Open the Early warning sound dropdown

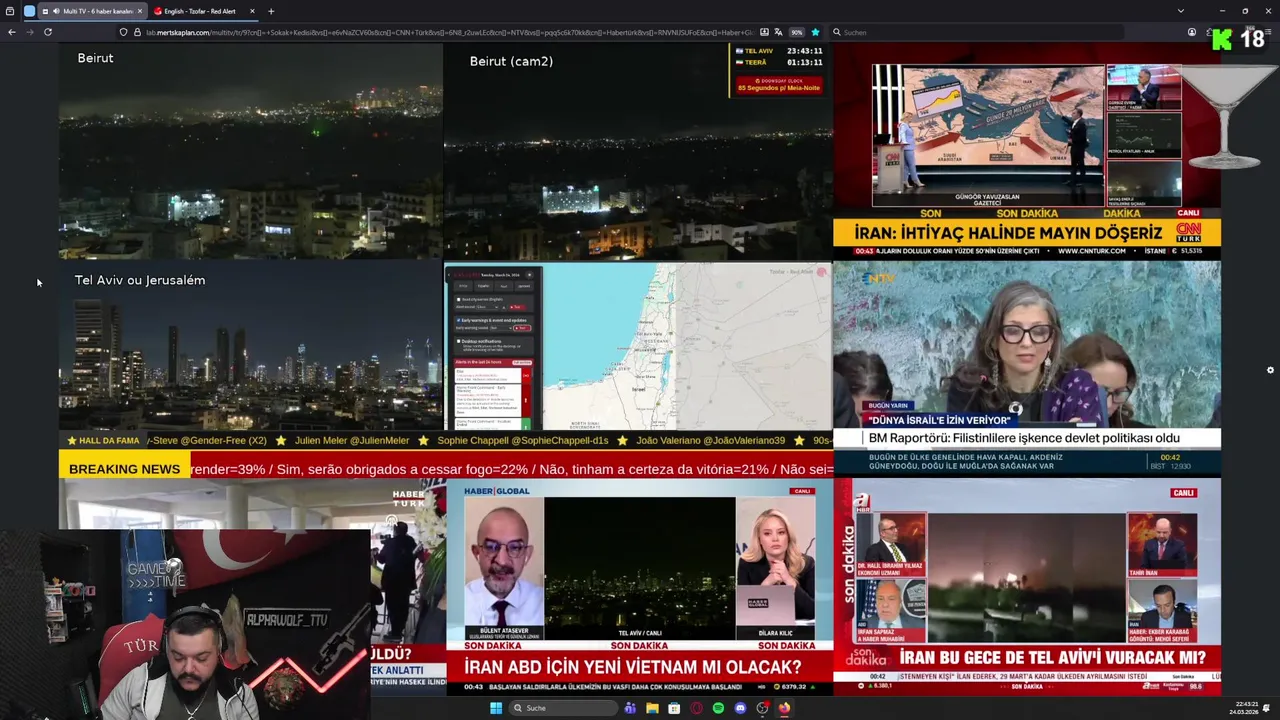coord(501,328)
